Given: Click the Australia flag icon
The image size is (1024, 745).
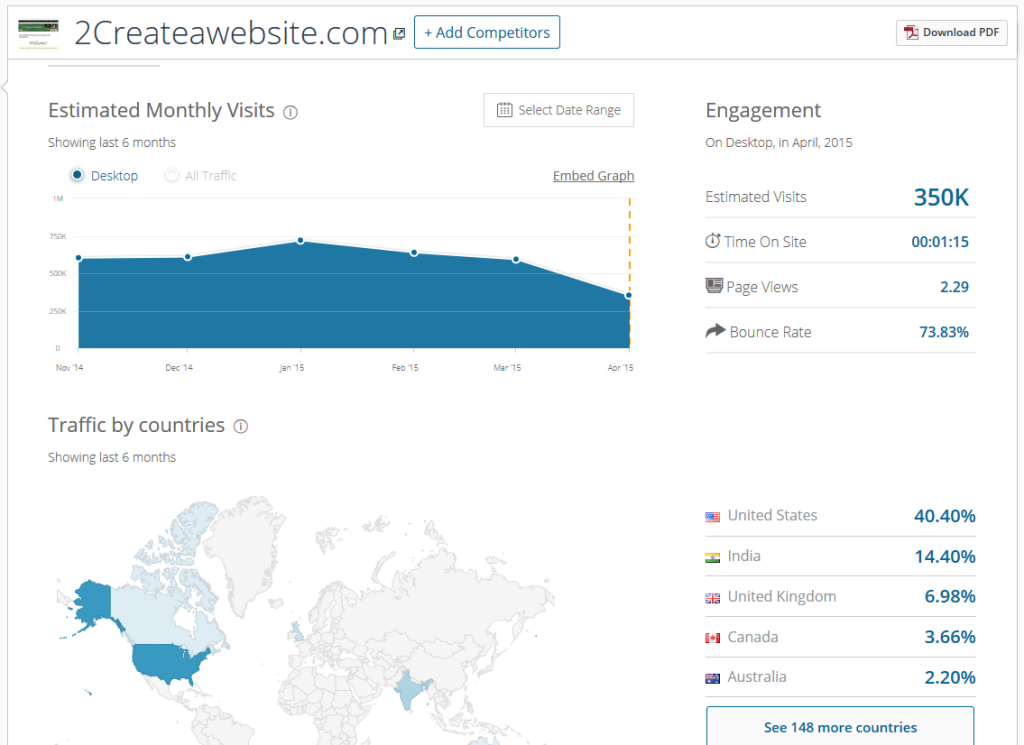Looking at the screenshot, I should click(712, 678).
